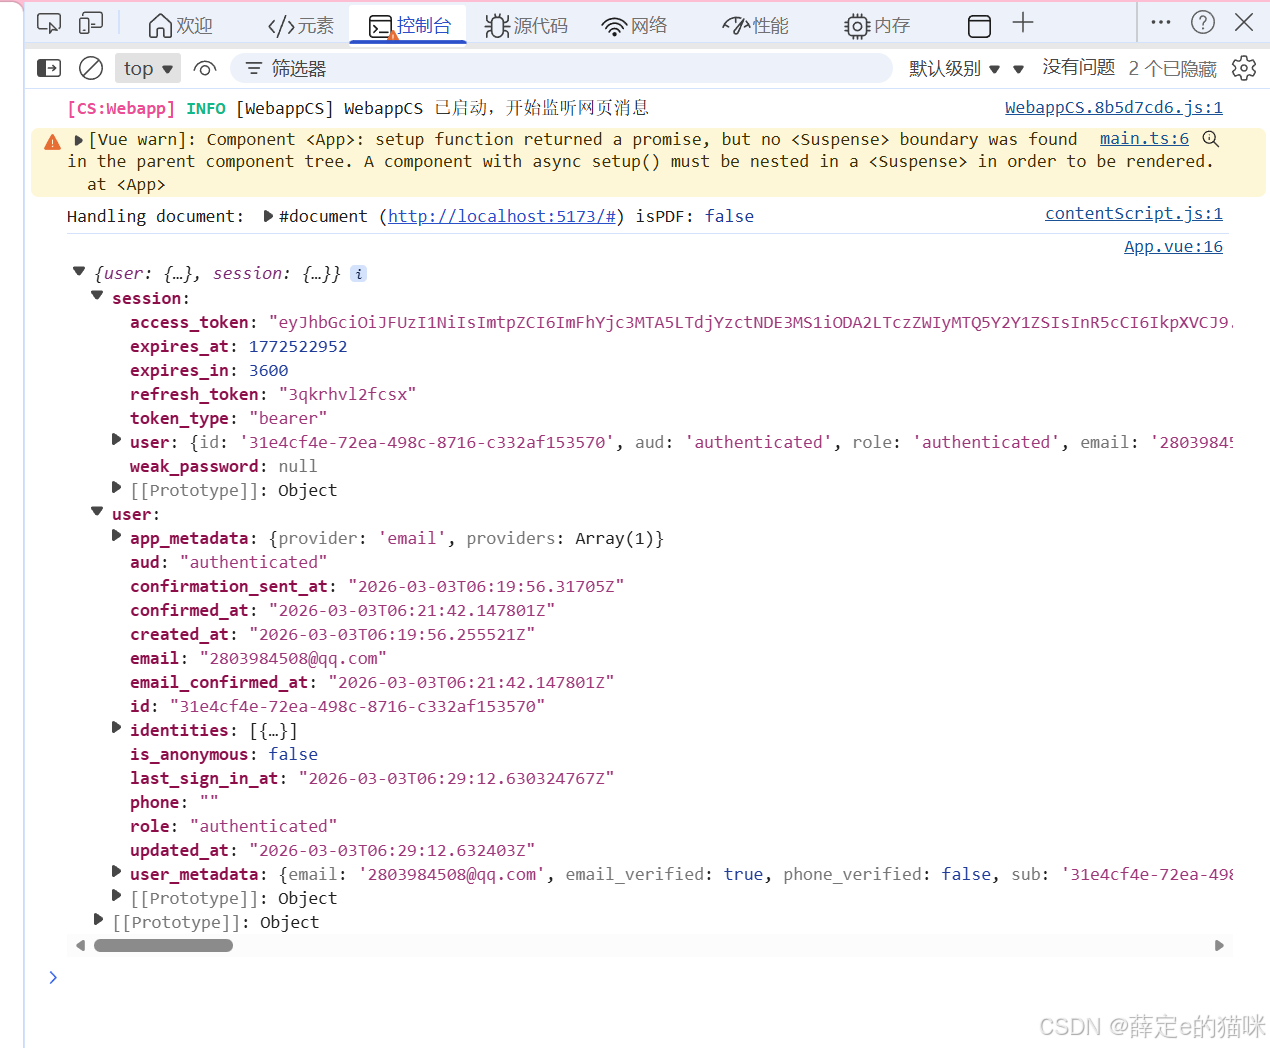Open the three-dot customize menu
The width and height of the screenshot is (1270, 1048).
[x=1161, y=22]
